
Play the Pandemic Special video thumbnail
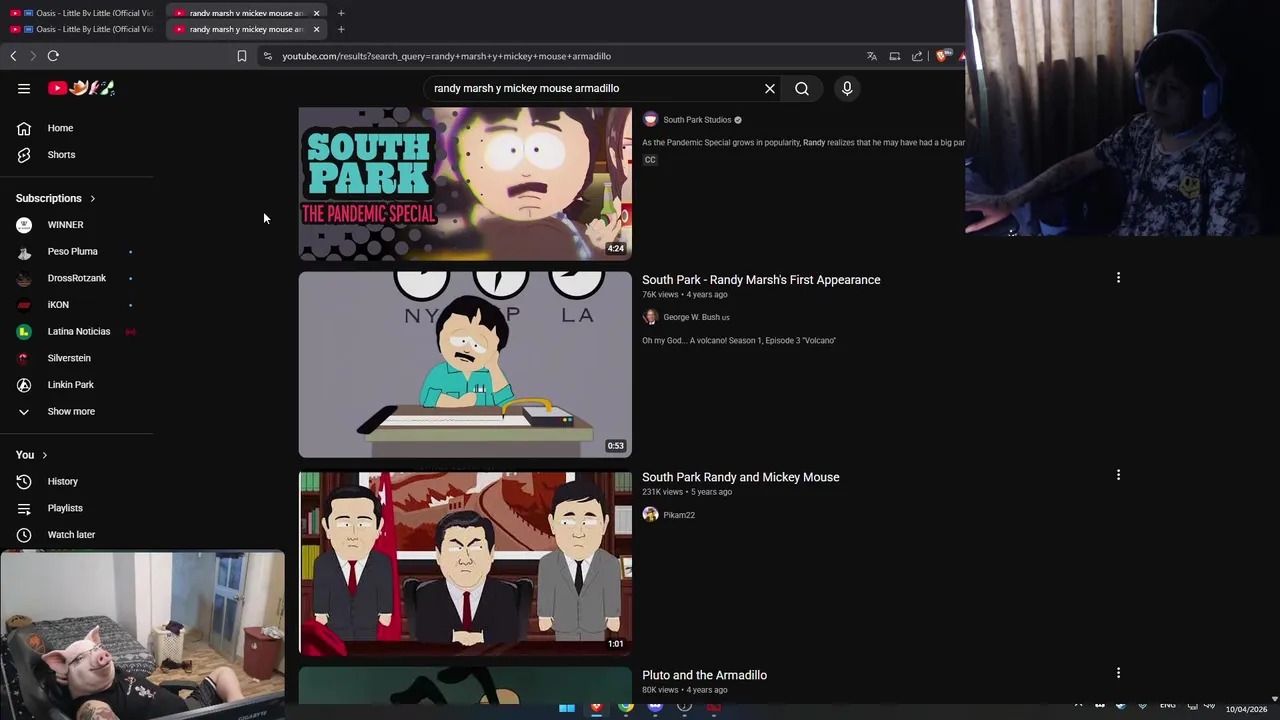coord(465,183)
